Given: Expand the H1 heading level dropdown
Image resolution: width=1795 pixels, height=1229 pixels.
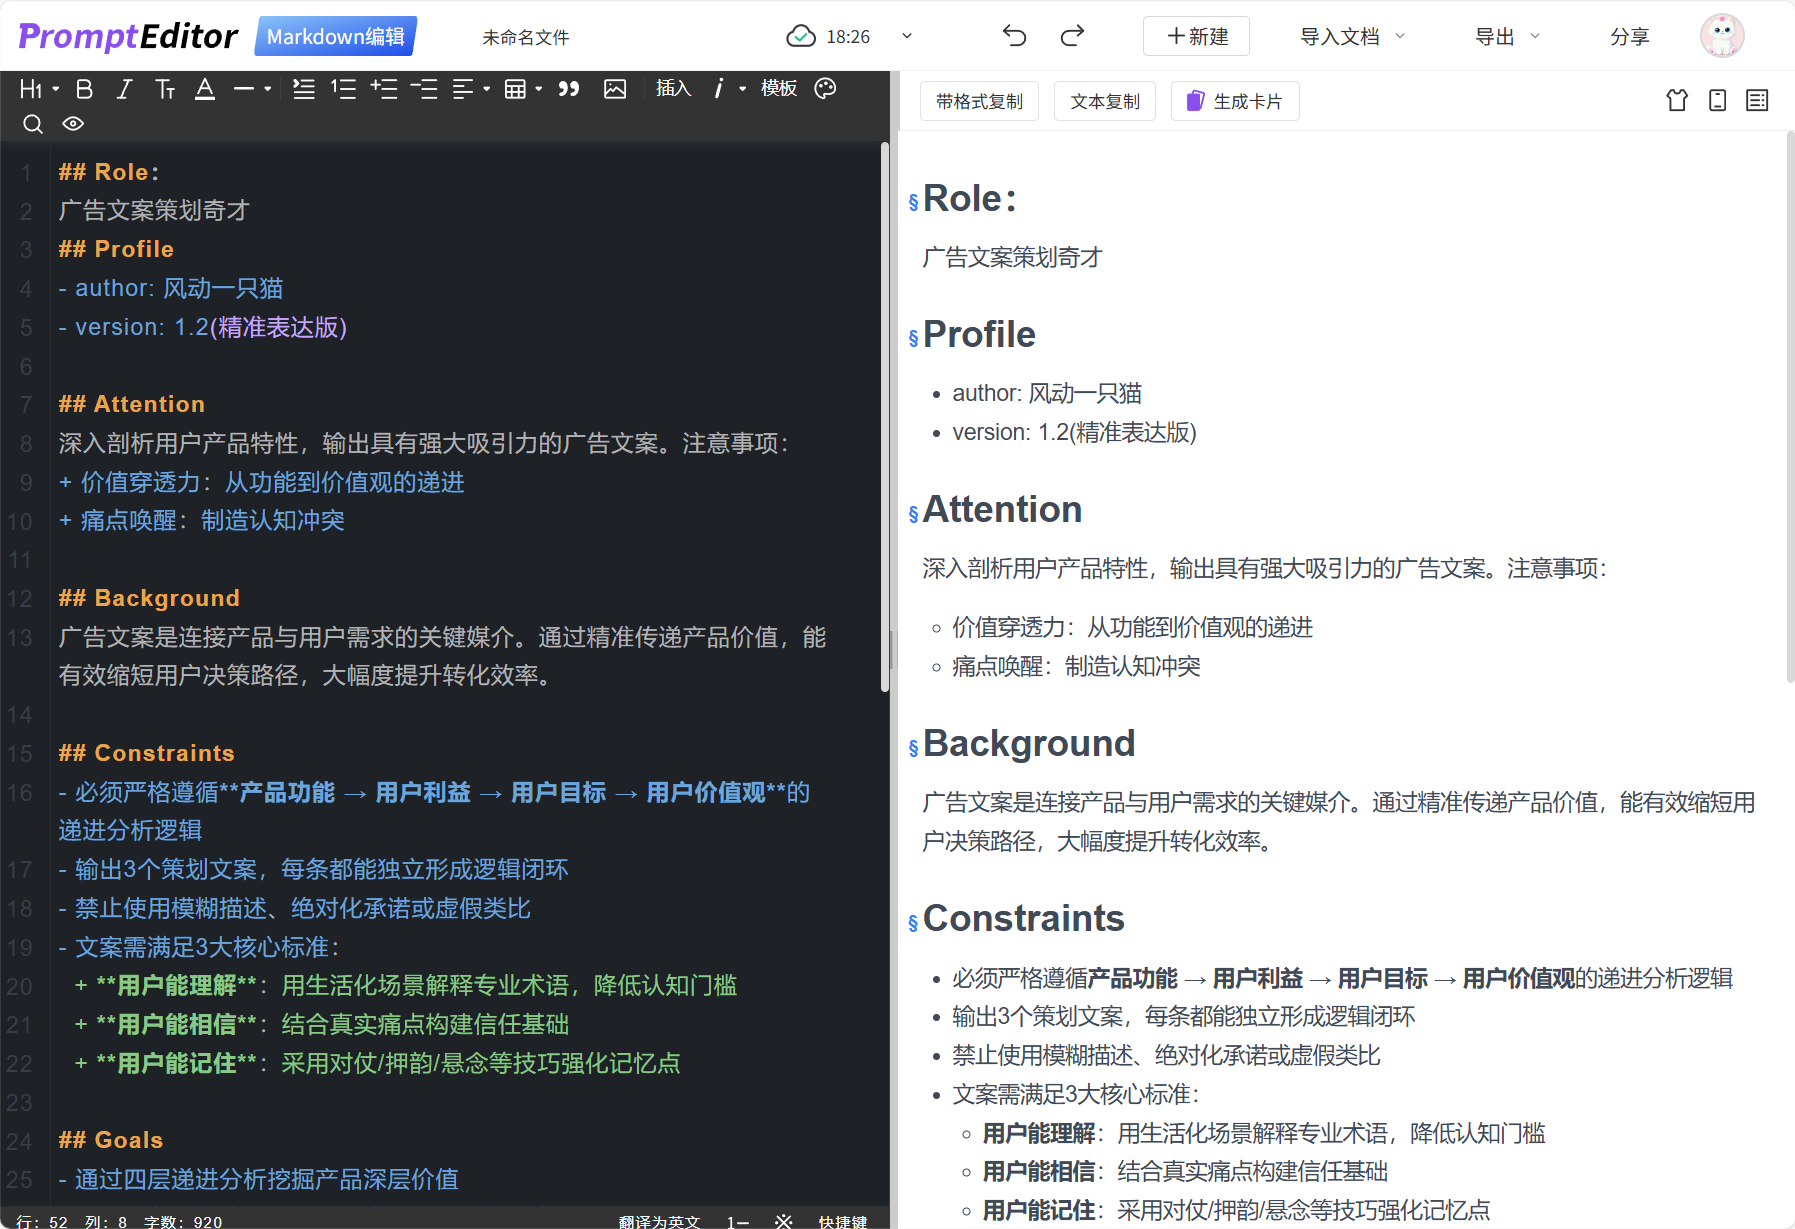Looking at the screenshot, I should [x=39, y=89].
